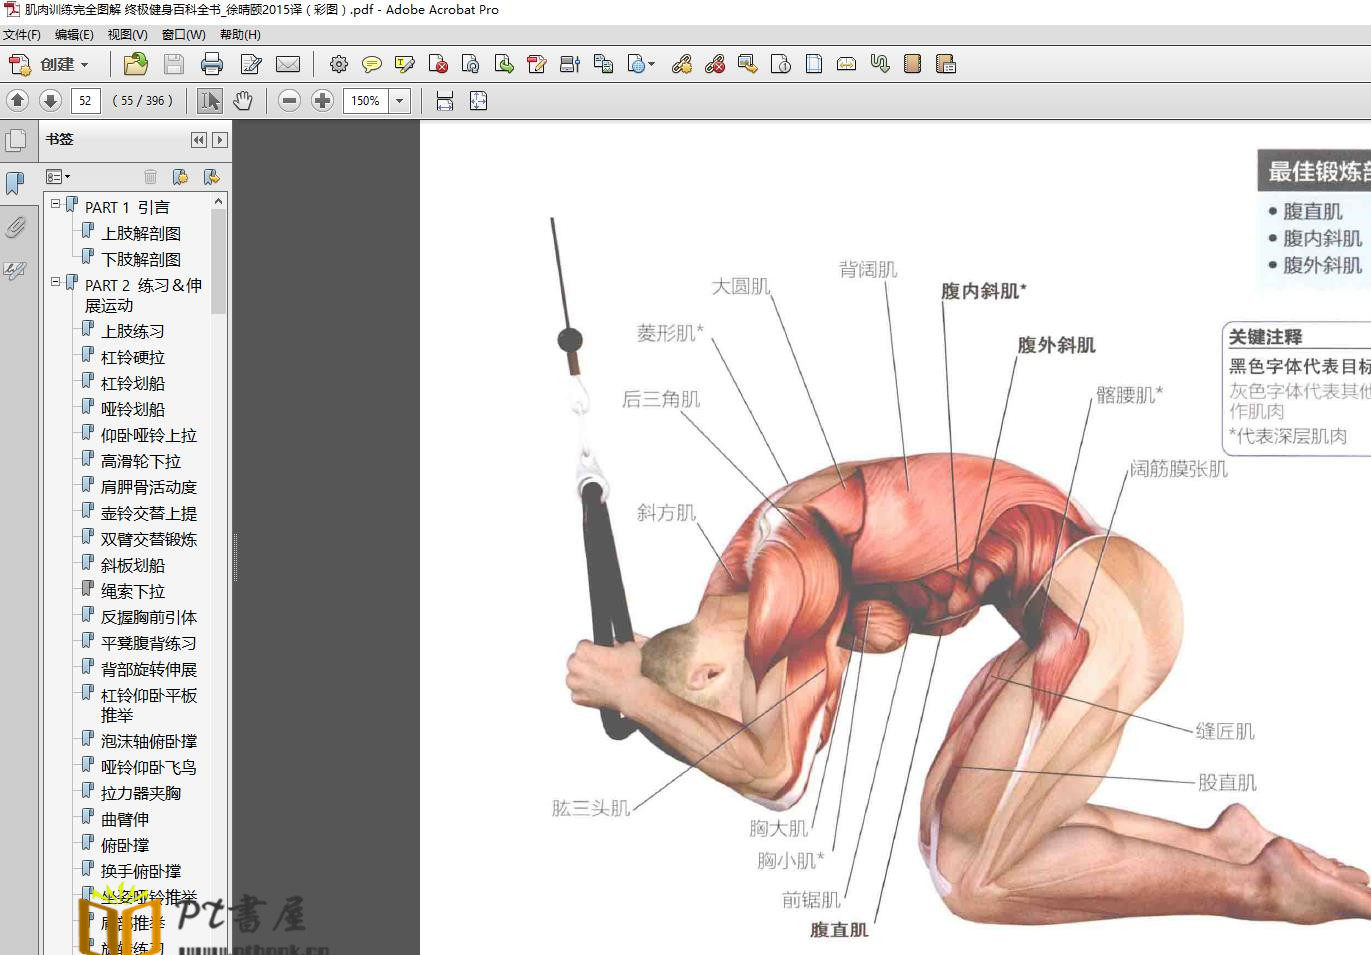Zoom out with the minus button
This screenshot has height=955, width=1371.
click(x=289, y=101)
